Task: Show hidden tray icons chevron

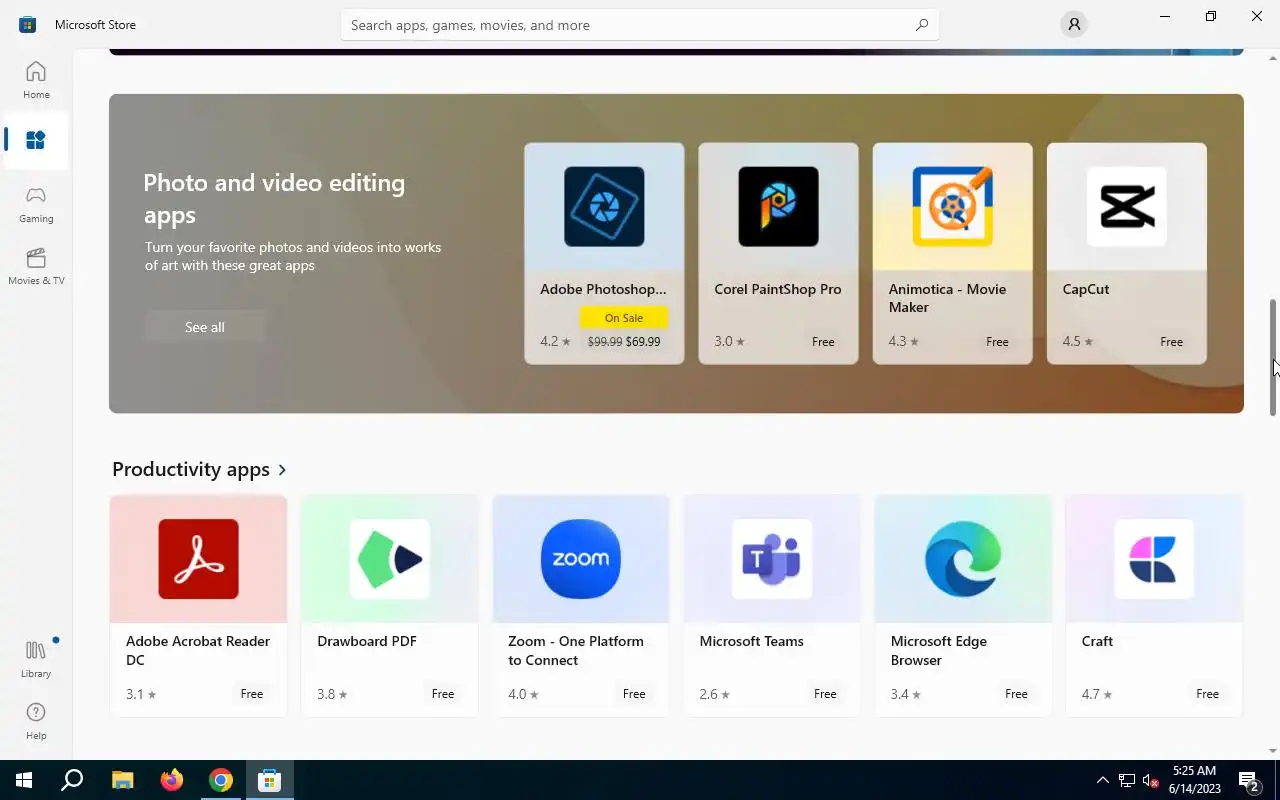Action: pos(1103,780)
